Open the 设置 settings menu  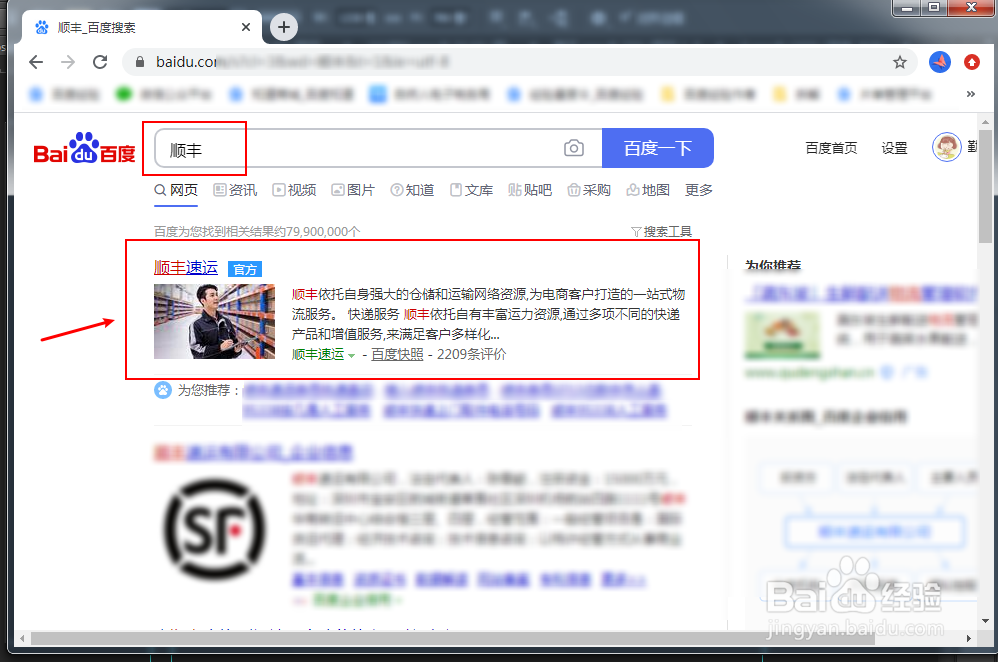pyautogui.click(x=894, y=148)
